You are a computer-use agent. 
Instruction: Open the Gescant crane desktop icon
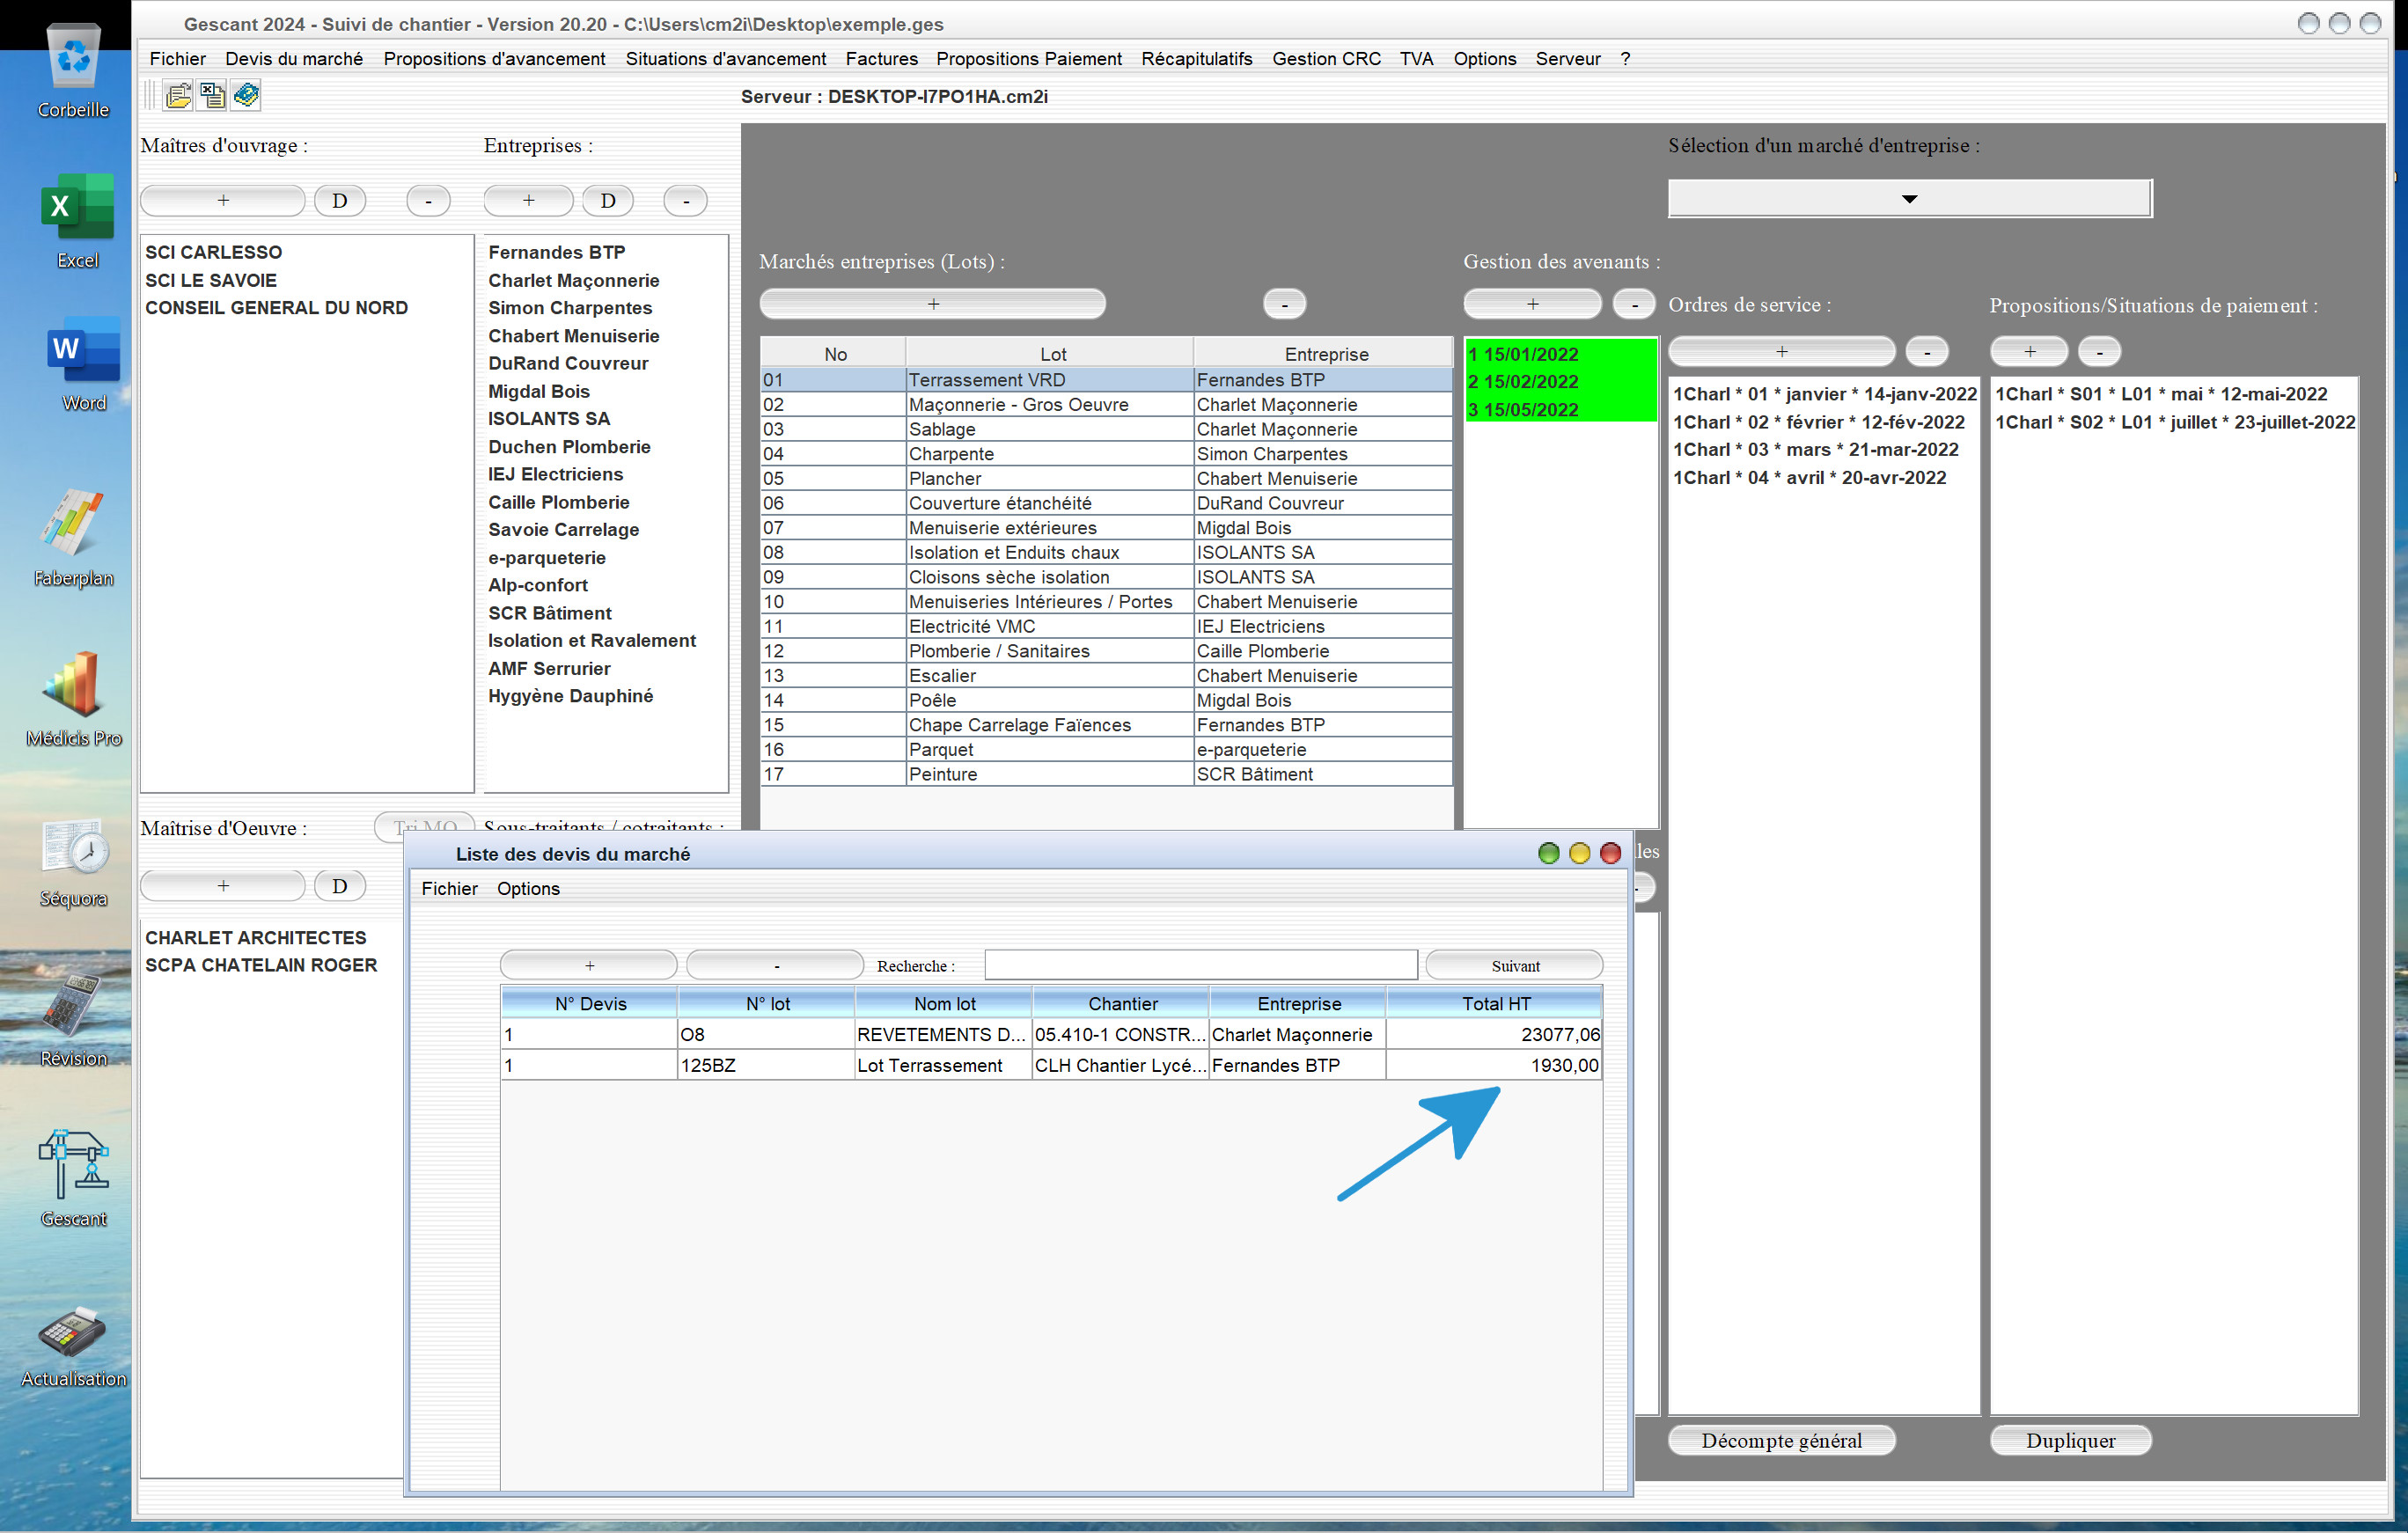(x=73, y=1178)
